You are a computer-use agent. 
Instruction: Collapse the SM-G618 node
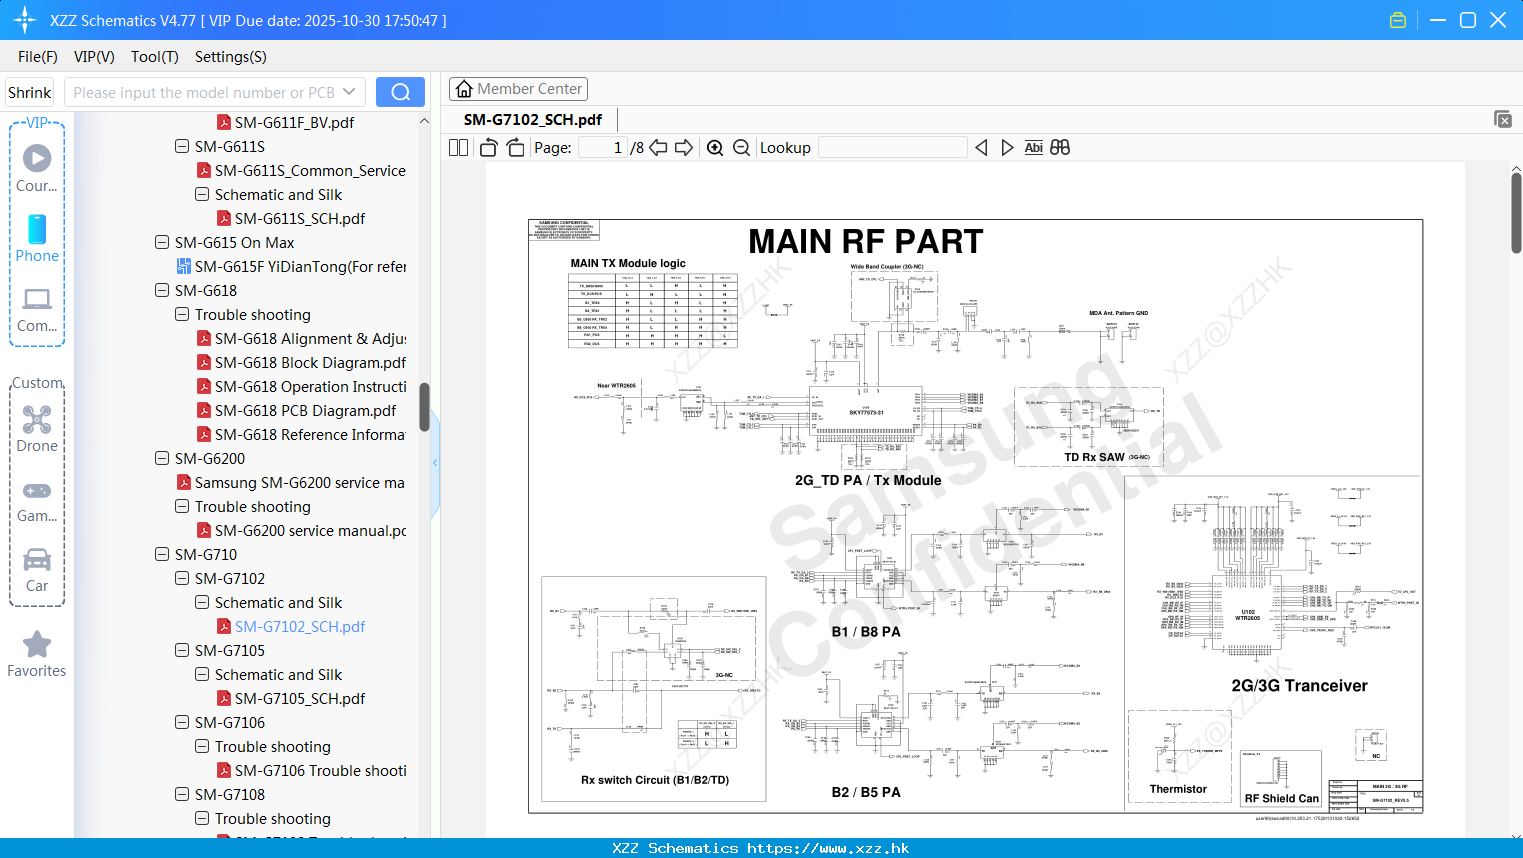pyautogui.click(x=162, y=290)
